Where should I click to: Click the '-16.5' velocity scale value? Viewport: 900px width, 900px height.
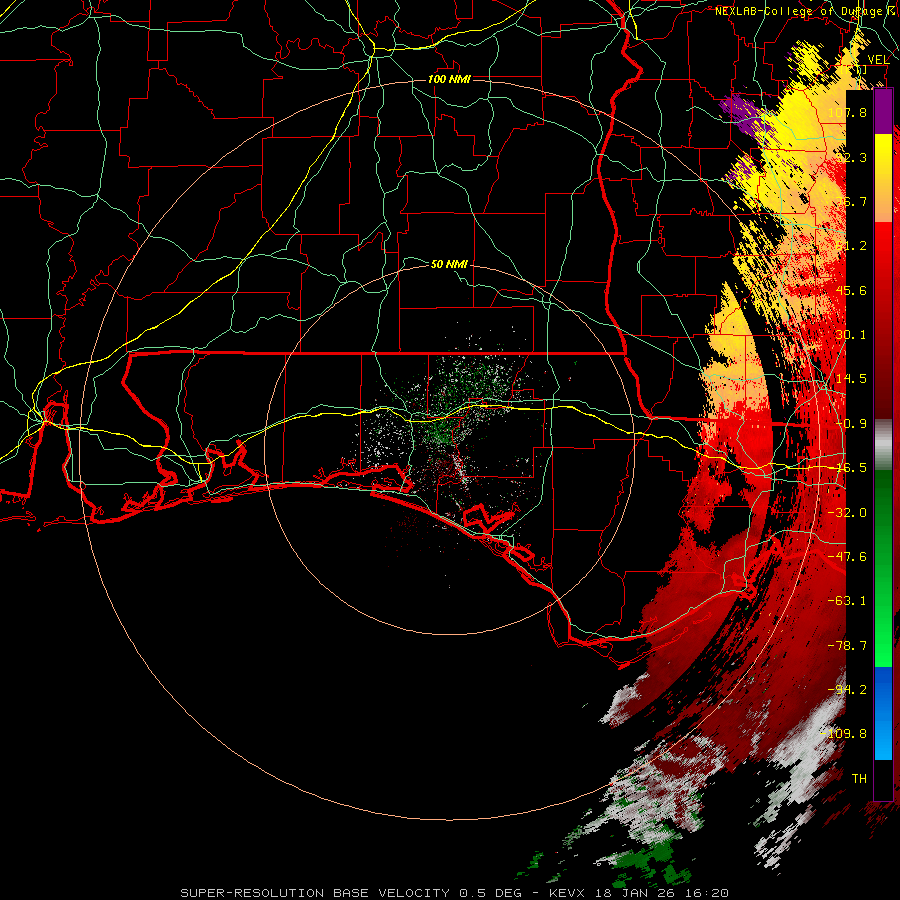coord(848,468)
